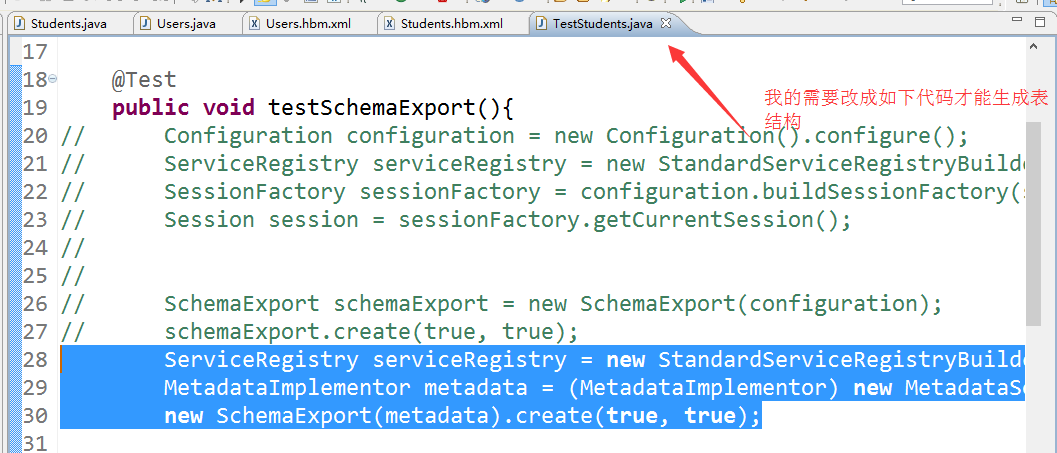
Task: Click the 'void' keyword on line 19
Action: coord(229,108)
